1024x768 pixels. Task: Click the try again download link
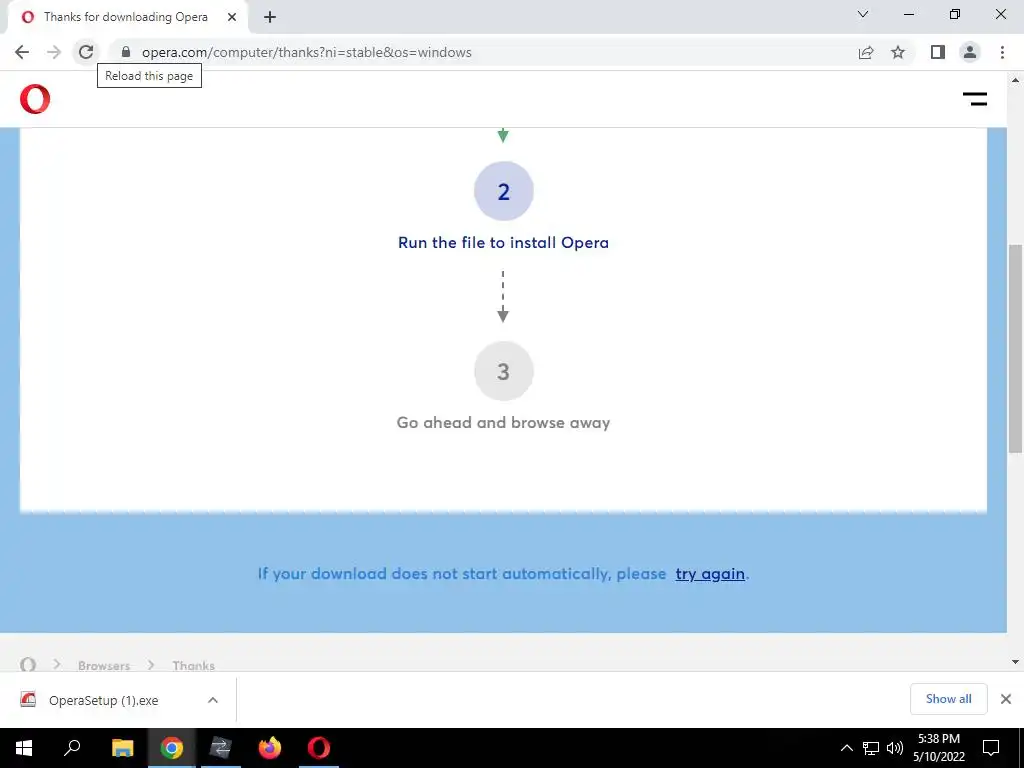pyautogui.click(x=710, y=574)
